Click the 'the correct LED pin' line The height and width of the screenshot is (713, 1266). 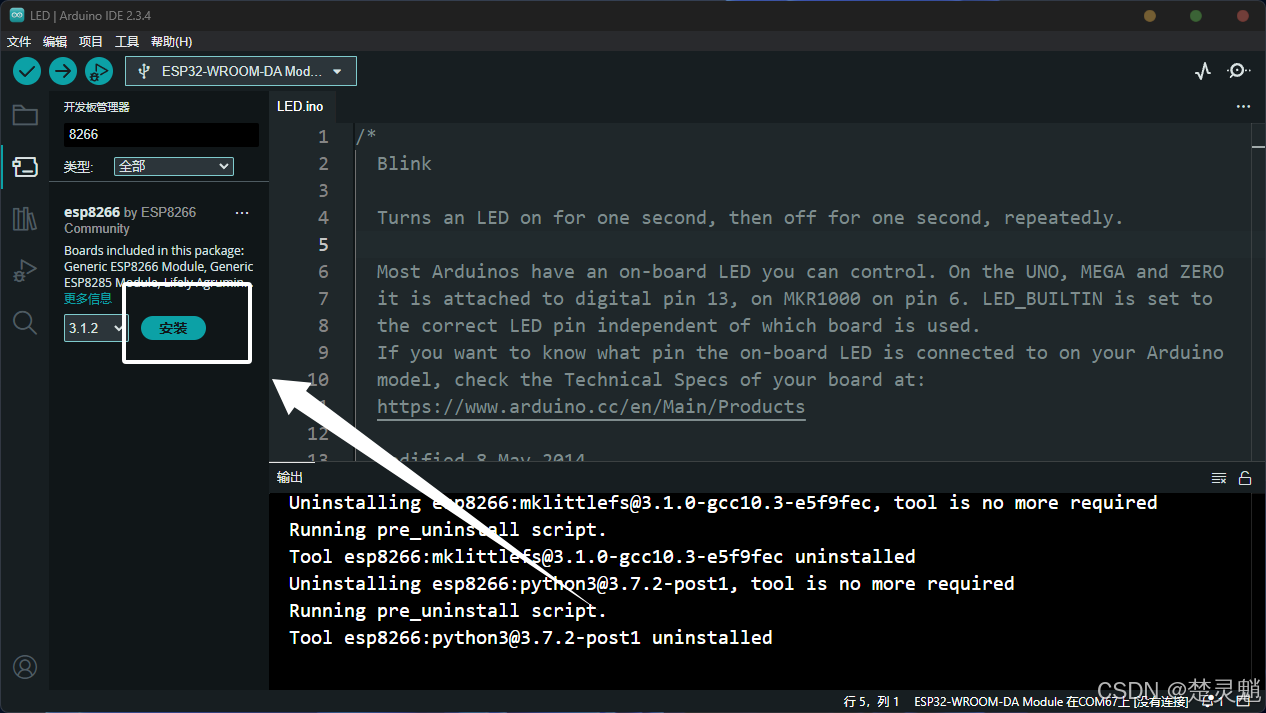[x=679, y=326]
